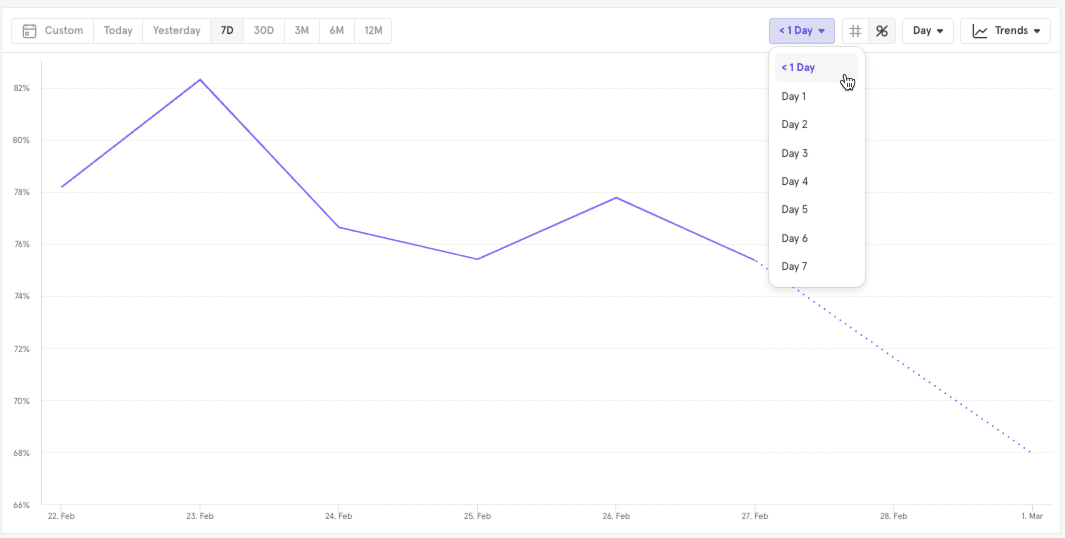
Task: Pick the 12M time range
Action: click(x=373, y=31)
